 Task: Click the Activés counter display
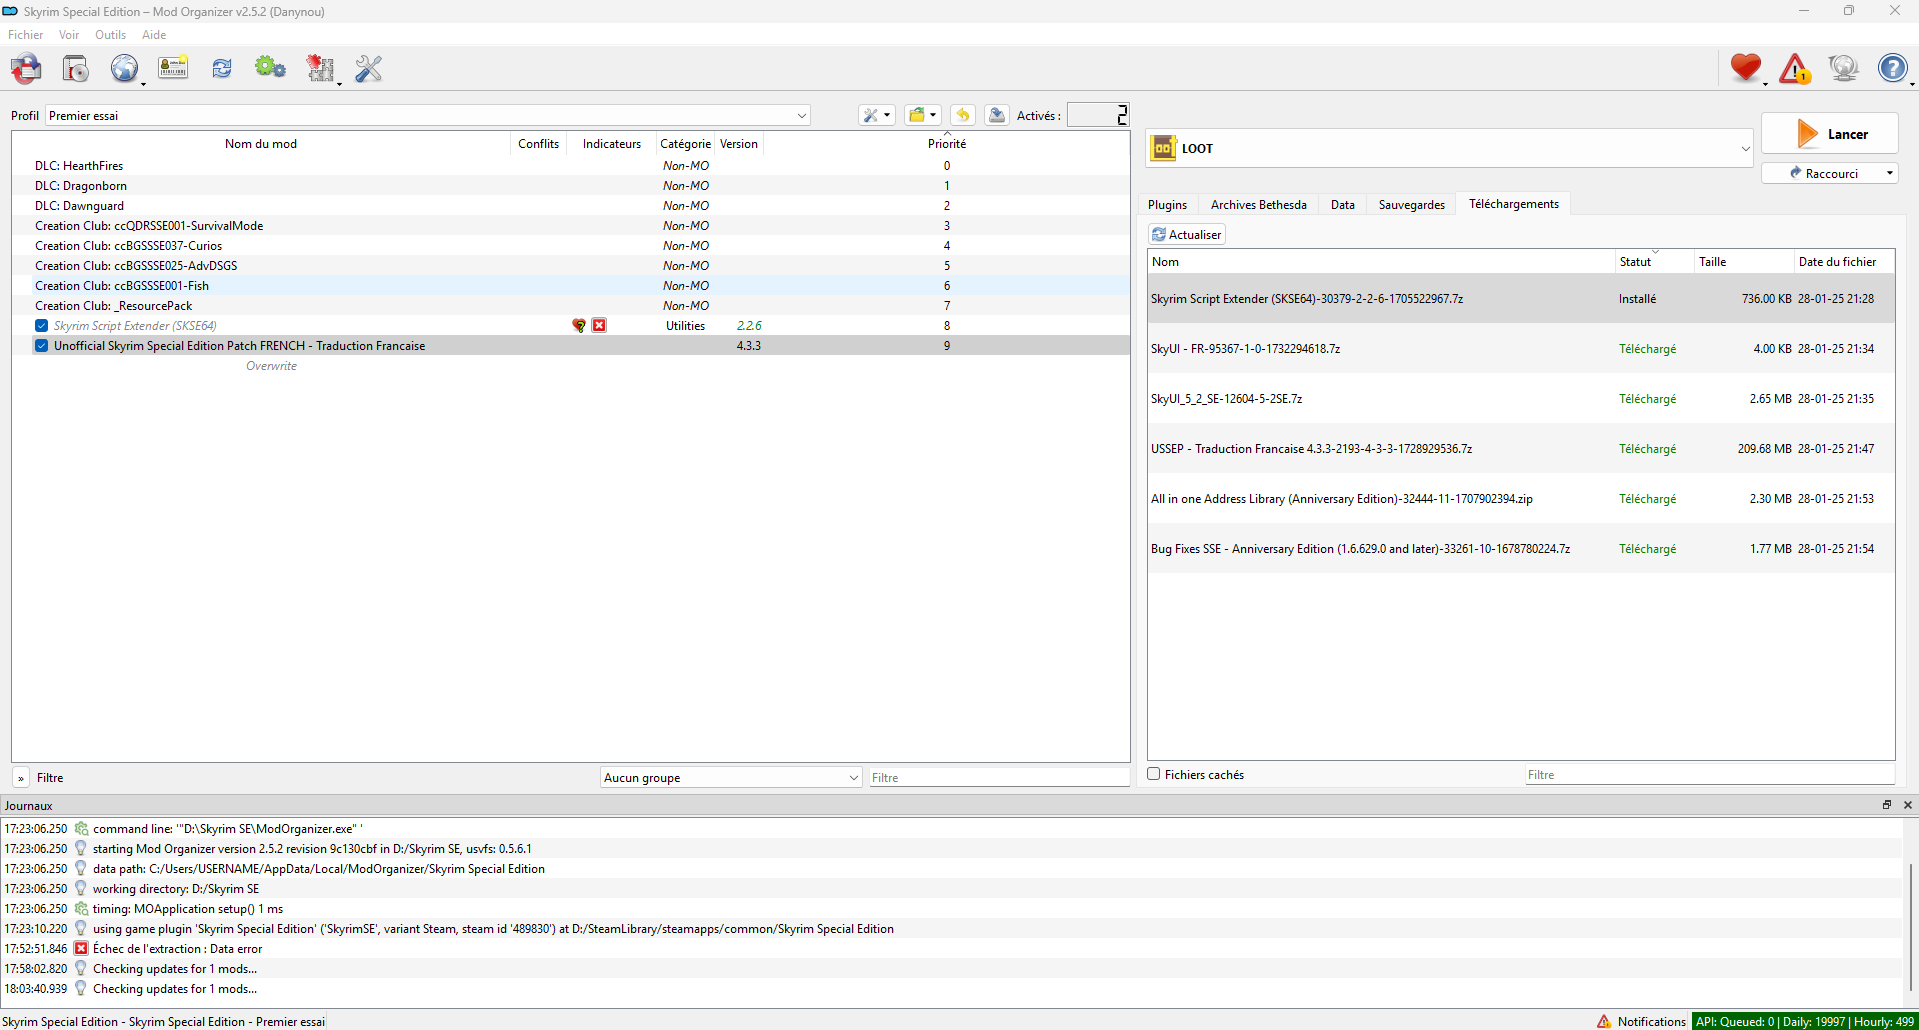coord(1097,115)
